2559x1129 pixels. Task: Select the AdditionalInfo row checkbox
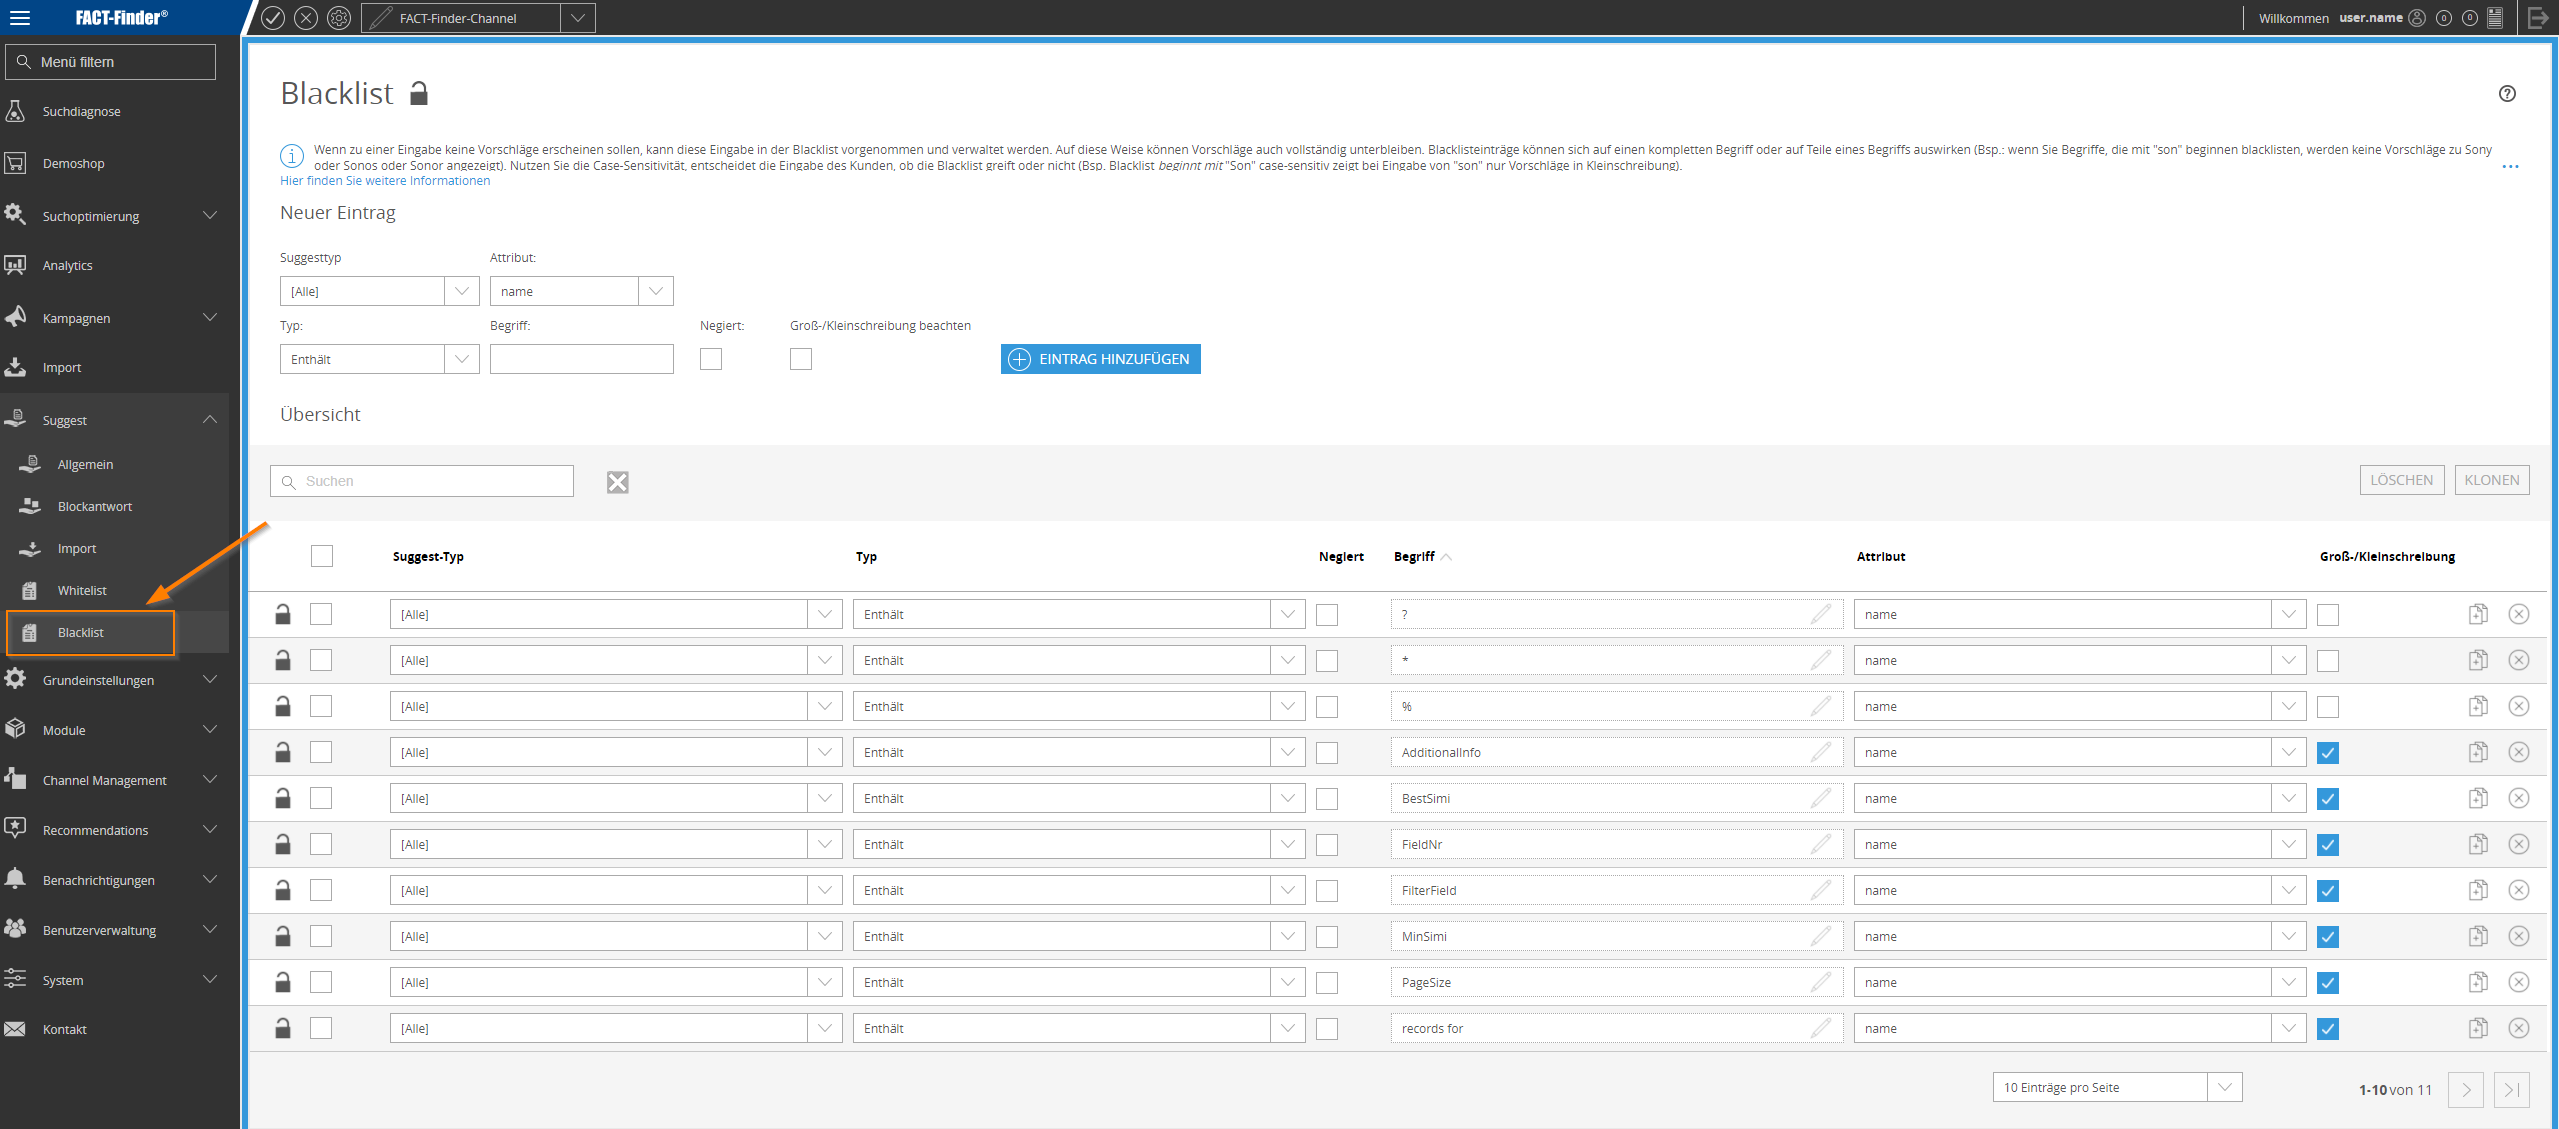321,752
